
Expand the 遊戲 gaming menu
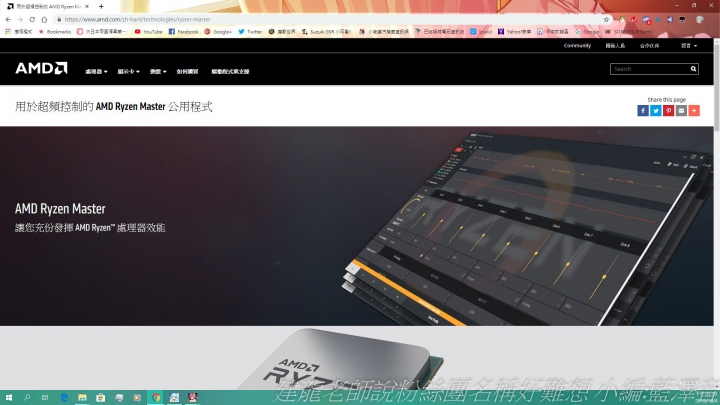(158, 72)
